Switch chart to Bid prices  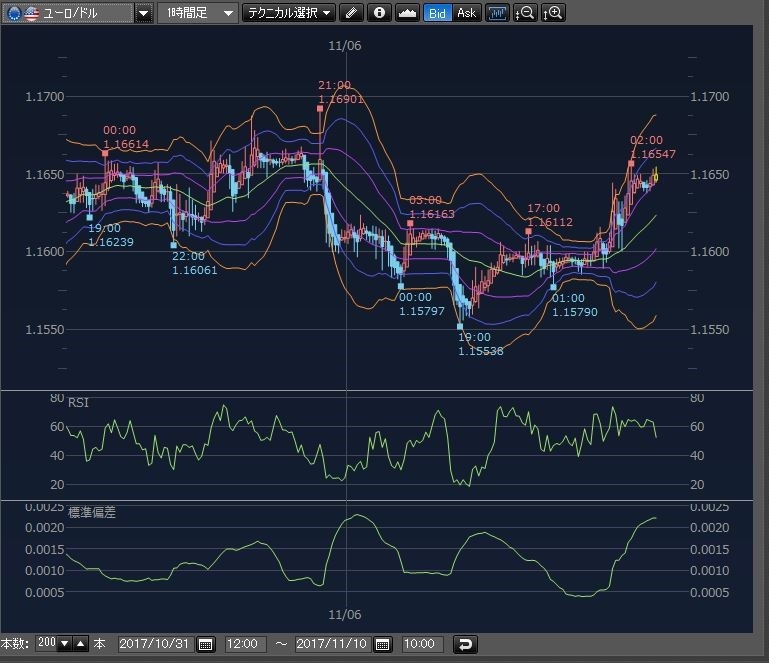(437, 13)
